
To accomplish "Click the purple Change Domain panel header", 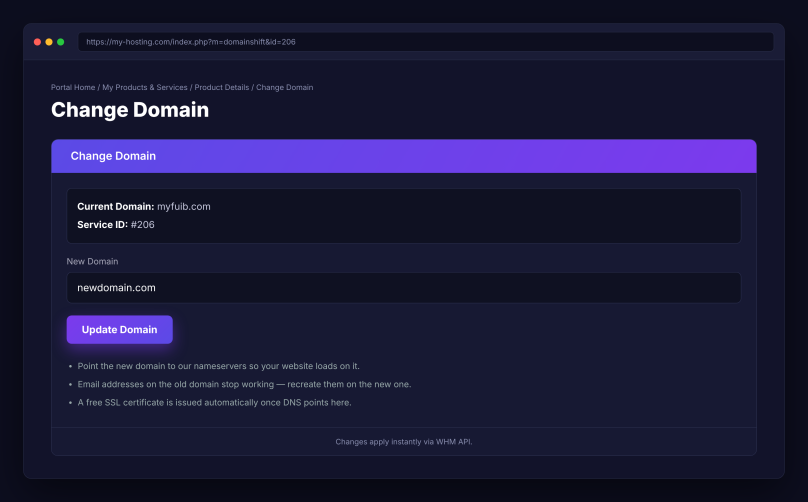I will (x=403, y=156).
